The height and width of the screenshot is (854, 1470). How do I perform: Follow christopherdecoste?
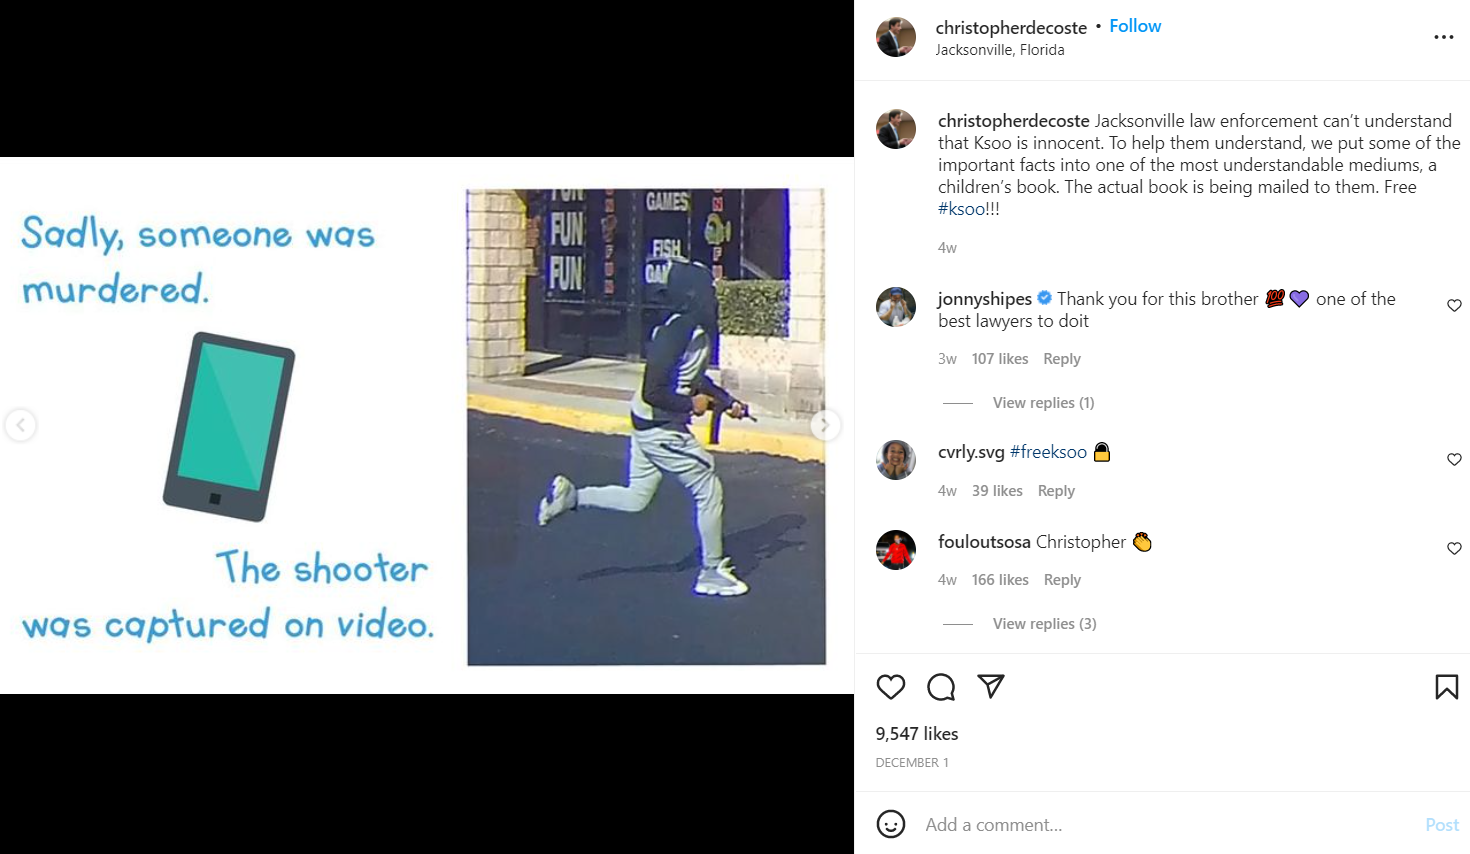1135,26
